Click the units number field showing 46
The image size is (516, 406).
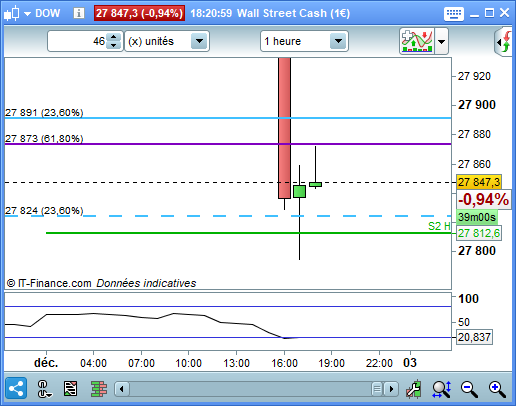pos(77,41)
